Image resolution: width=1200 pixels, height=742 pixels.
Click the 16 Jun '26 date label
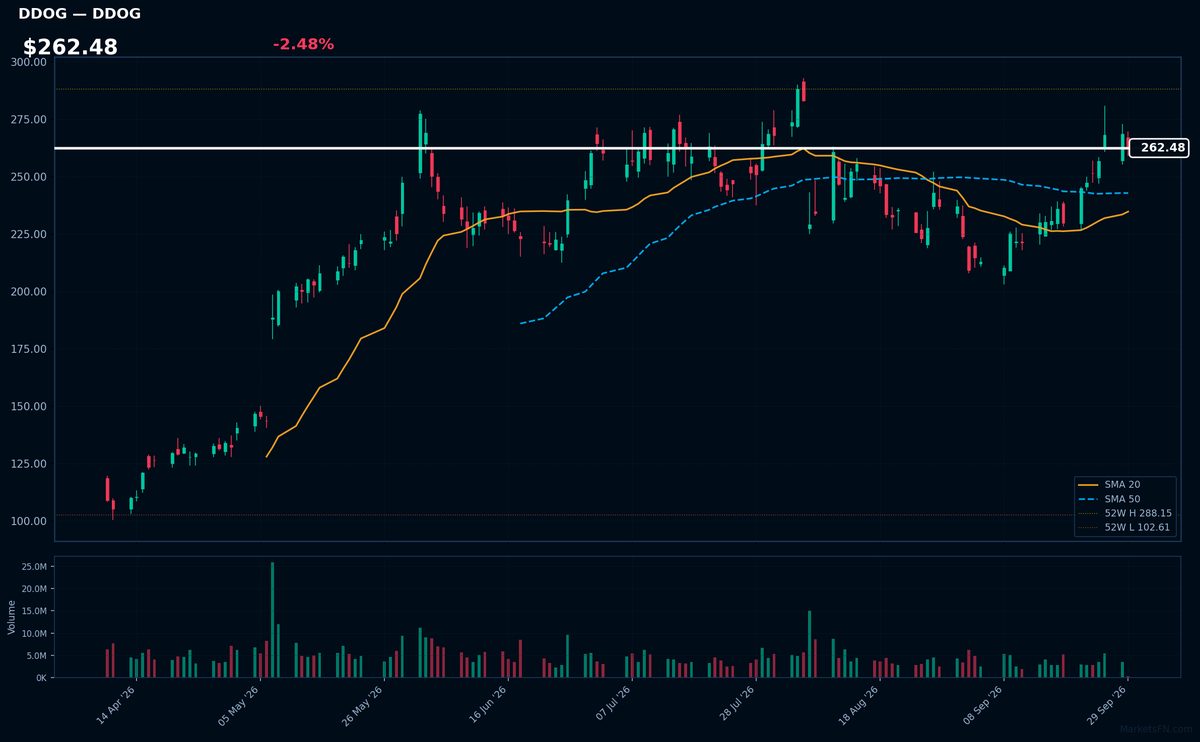488,704
